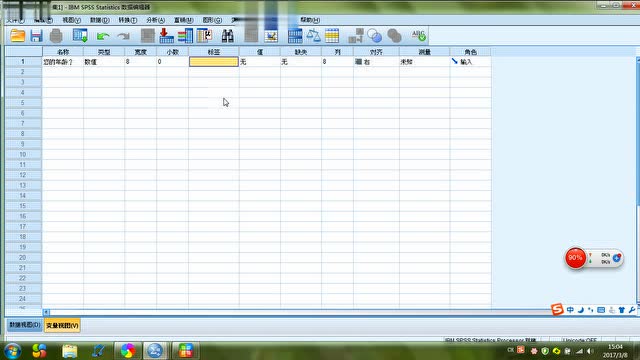This screenshot has width=640, height=360.
Task: Select the 变量视图(V) tab
Action: point(62,325)
